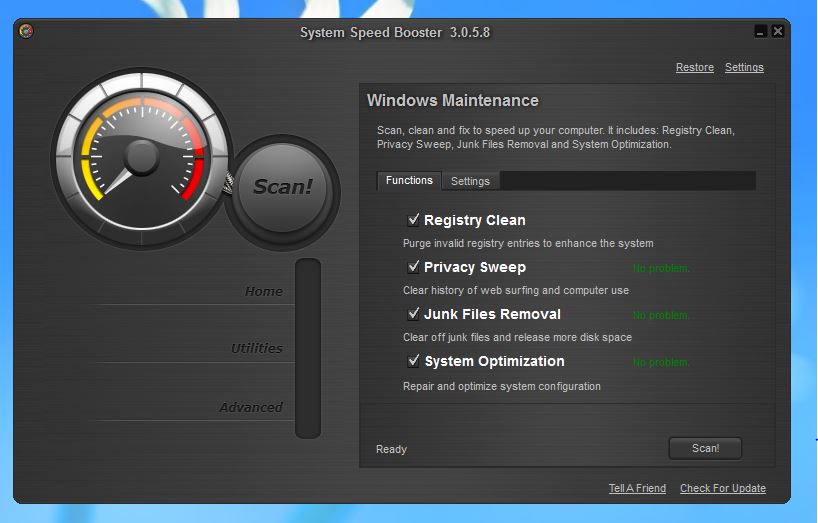Click the Windows Maintenance heading
This screenshot has width=818, height=523.
(453, 100)
